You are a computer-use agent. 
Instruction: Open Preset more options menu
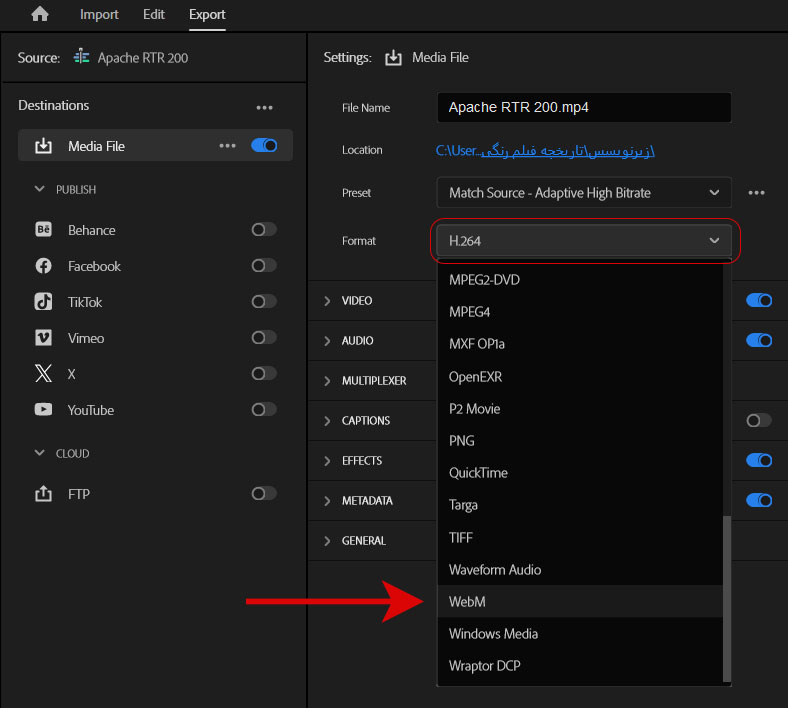tap(756, 193)
